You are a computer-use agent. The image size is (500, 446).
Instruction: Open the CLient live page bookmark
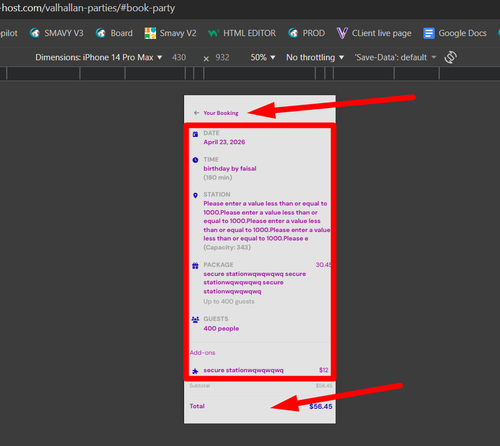374,33
